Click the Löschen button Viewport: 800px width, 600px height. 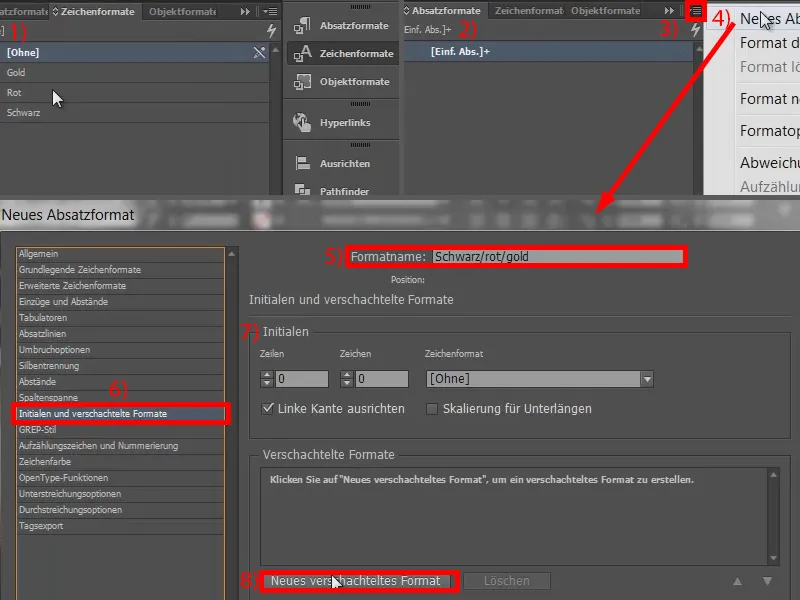coord(507,581)
